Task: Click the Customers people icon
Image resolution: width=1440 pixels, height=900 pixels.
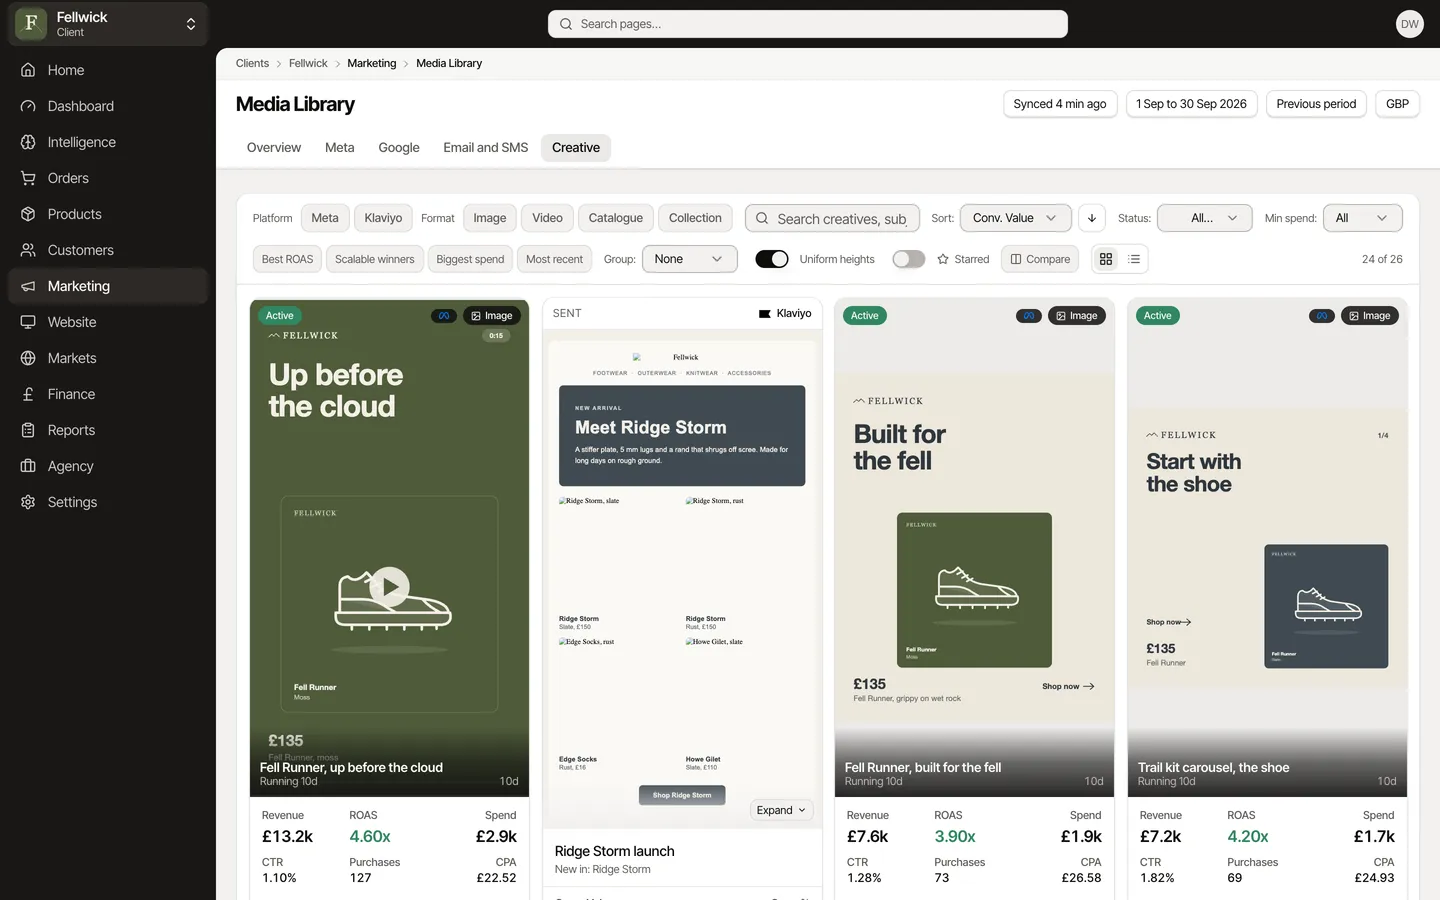Action: coord(28,250)
